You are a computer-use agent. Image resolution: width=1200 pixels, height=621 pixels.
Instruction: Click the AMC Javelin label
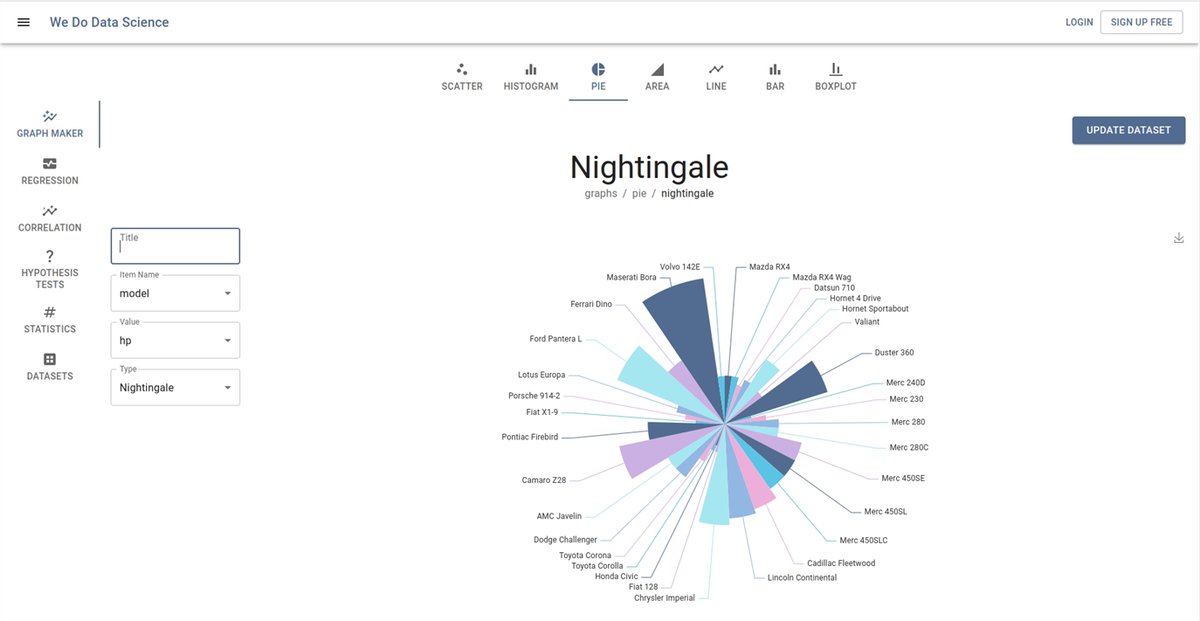tap(559, 516)
